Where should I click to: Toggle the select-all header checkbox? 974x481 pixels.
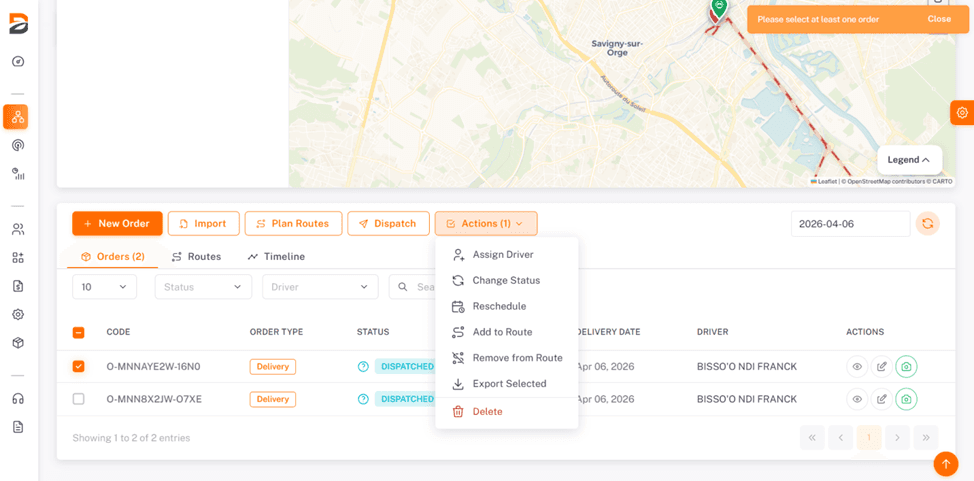coord(78,332)
